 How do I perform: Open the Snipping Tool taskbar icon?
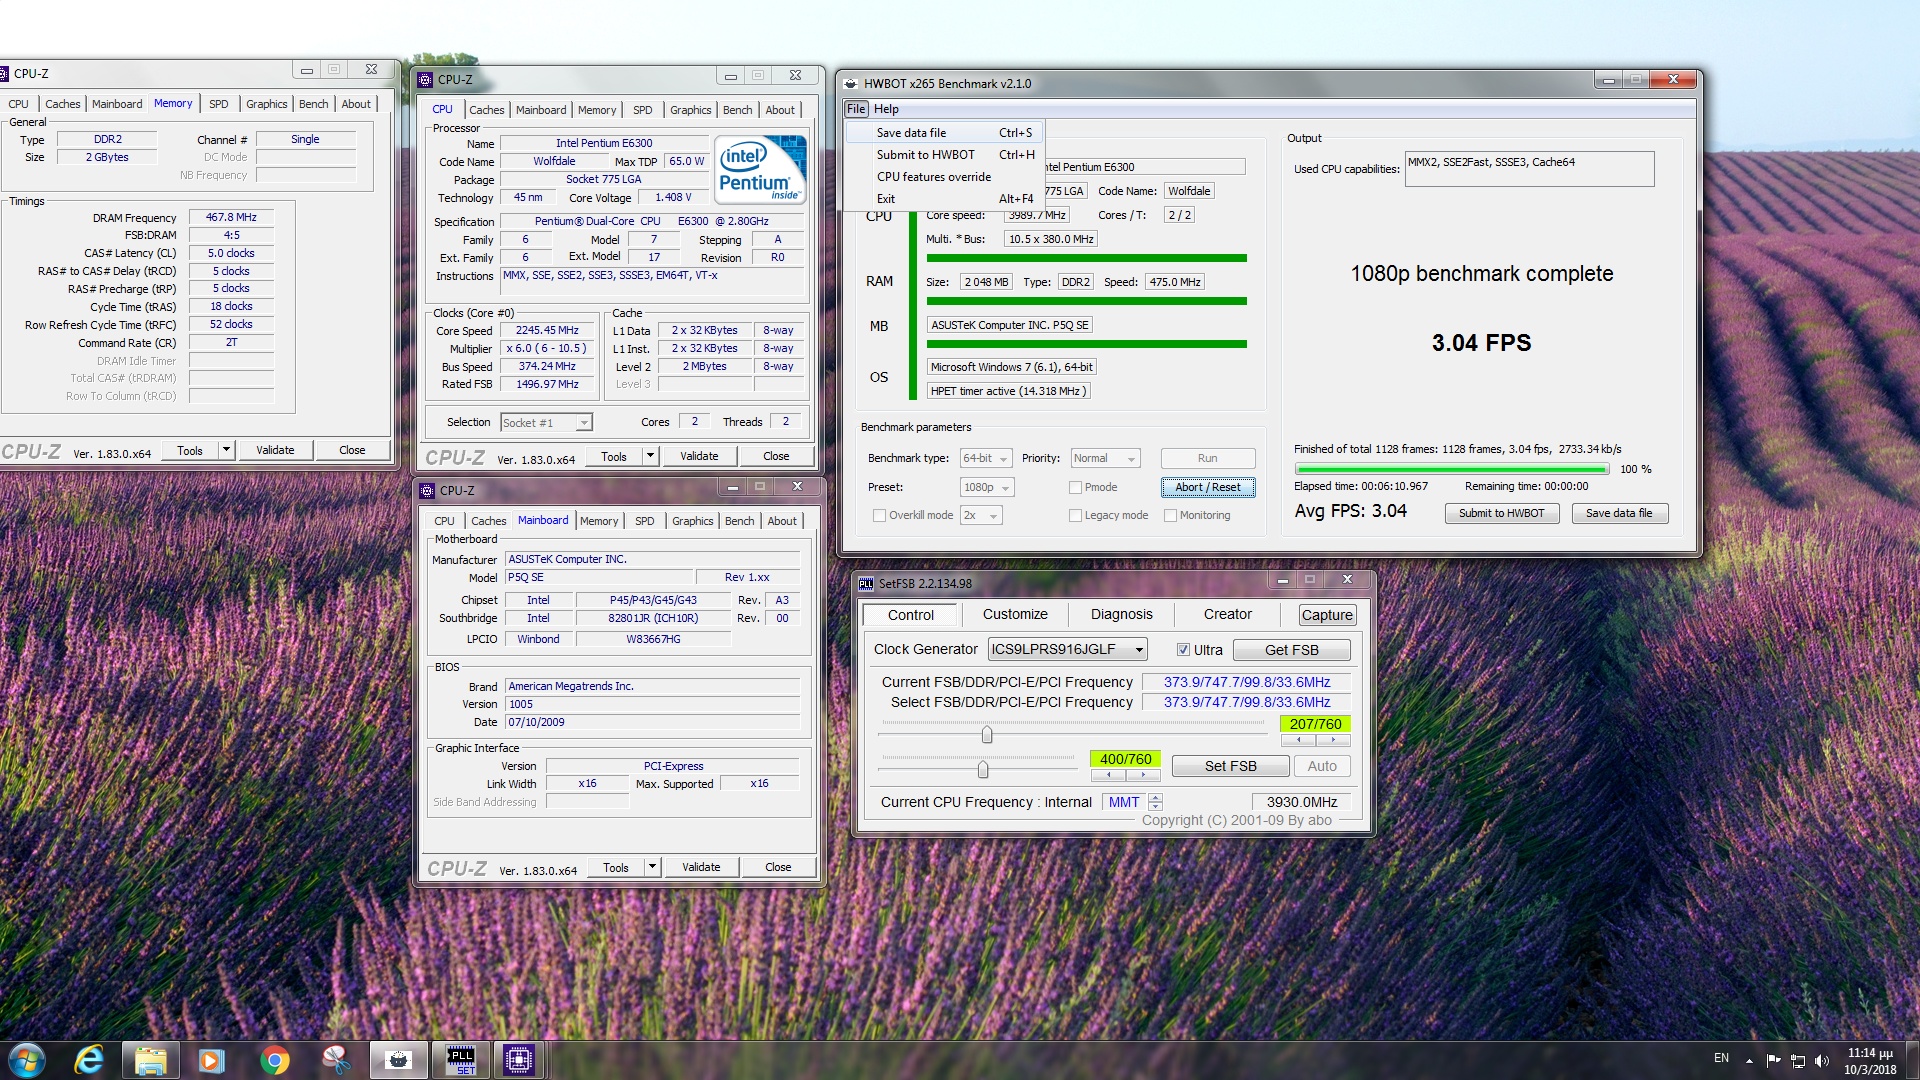(336, 1060)
